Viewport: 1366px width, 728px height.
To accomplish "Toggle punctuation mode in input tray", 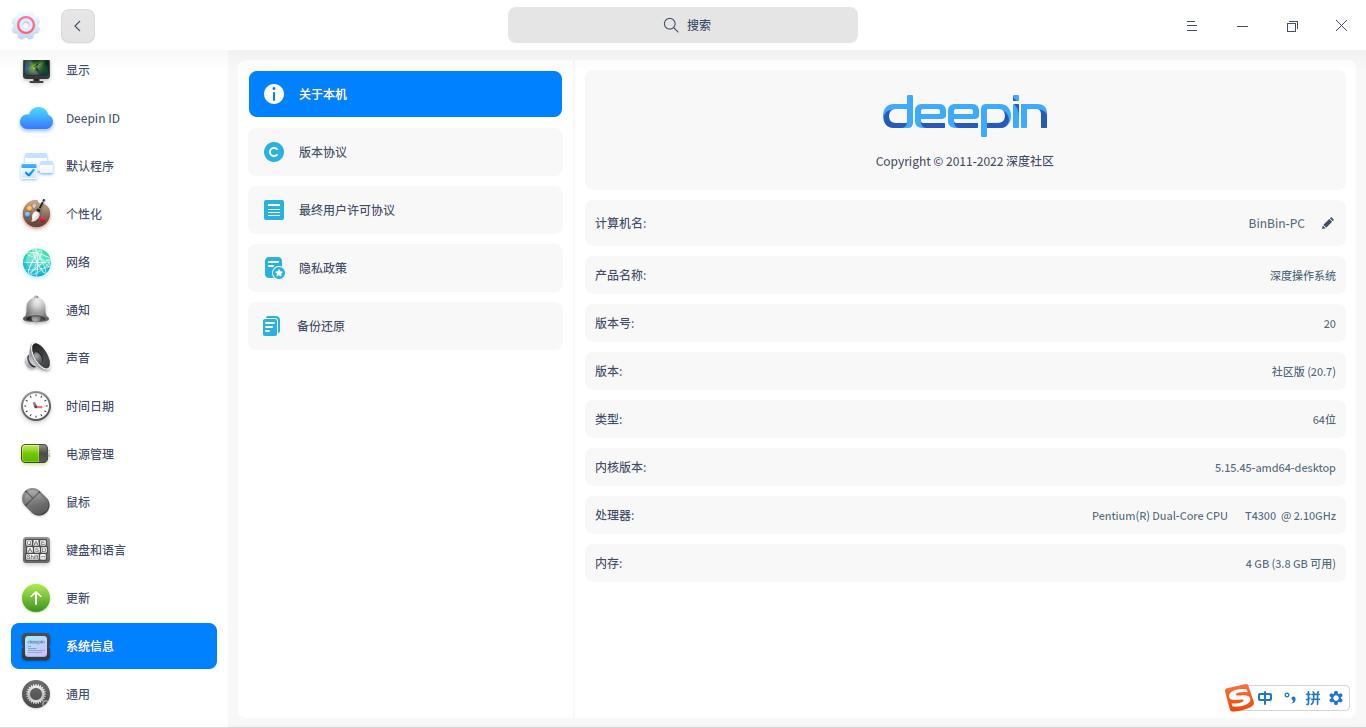I will click(1289, 698).
